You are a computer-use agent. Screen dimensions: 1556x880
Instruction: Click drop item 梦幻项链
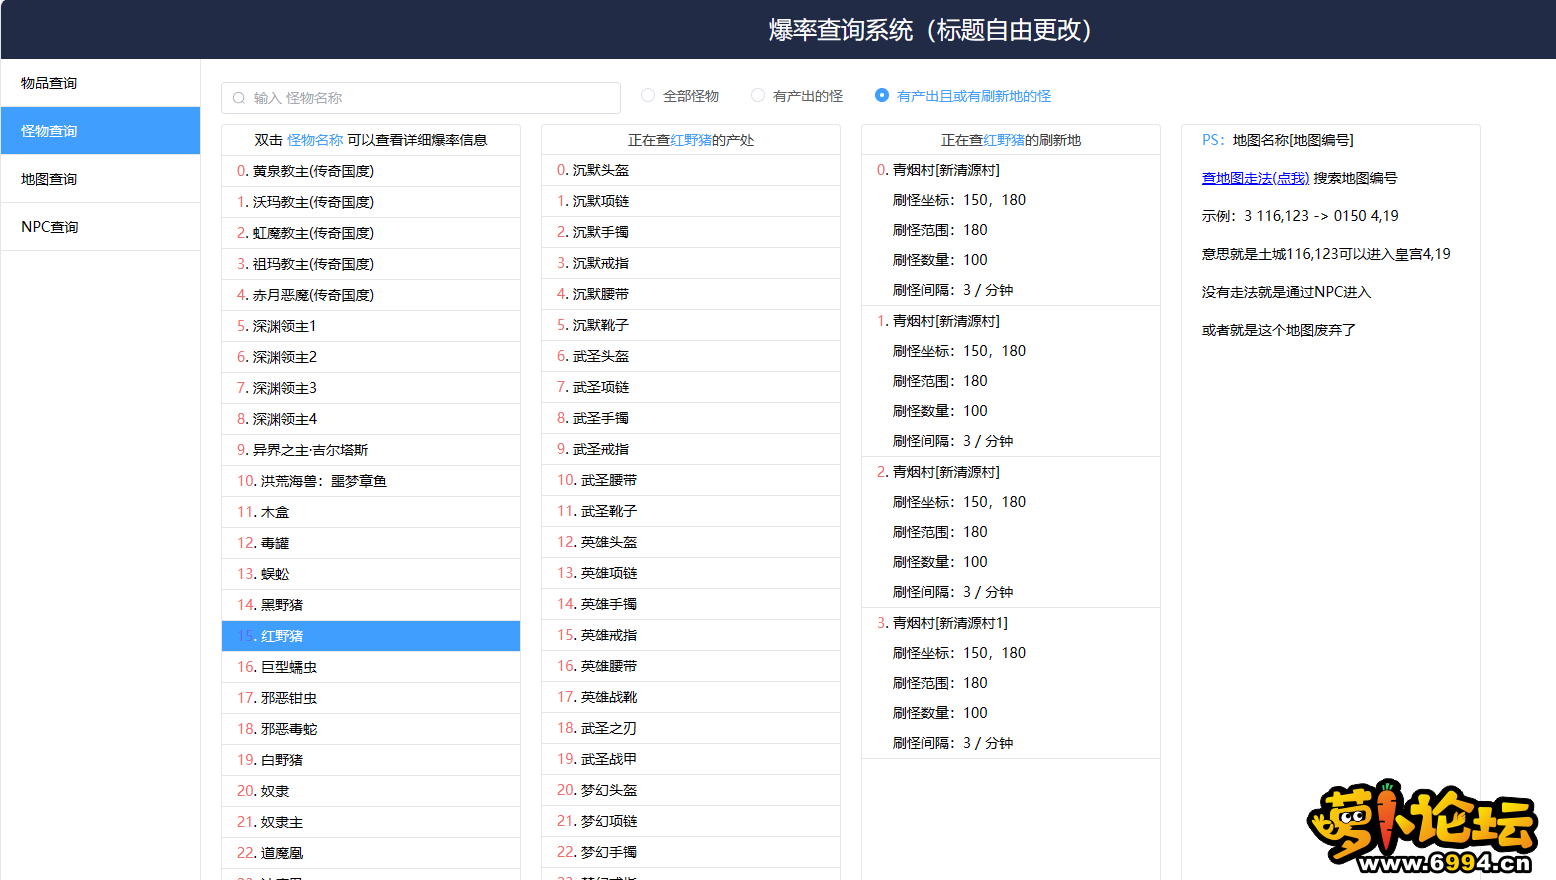[x=691, y=821]
